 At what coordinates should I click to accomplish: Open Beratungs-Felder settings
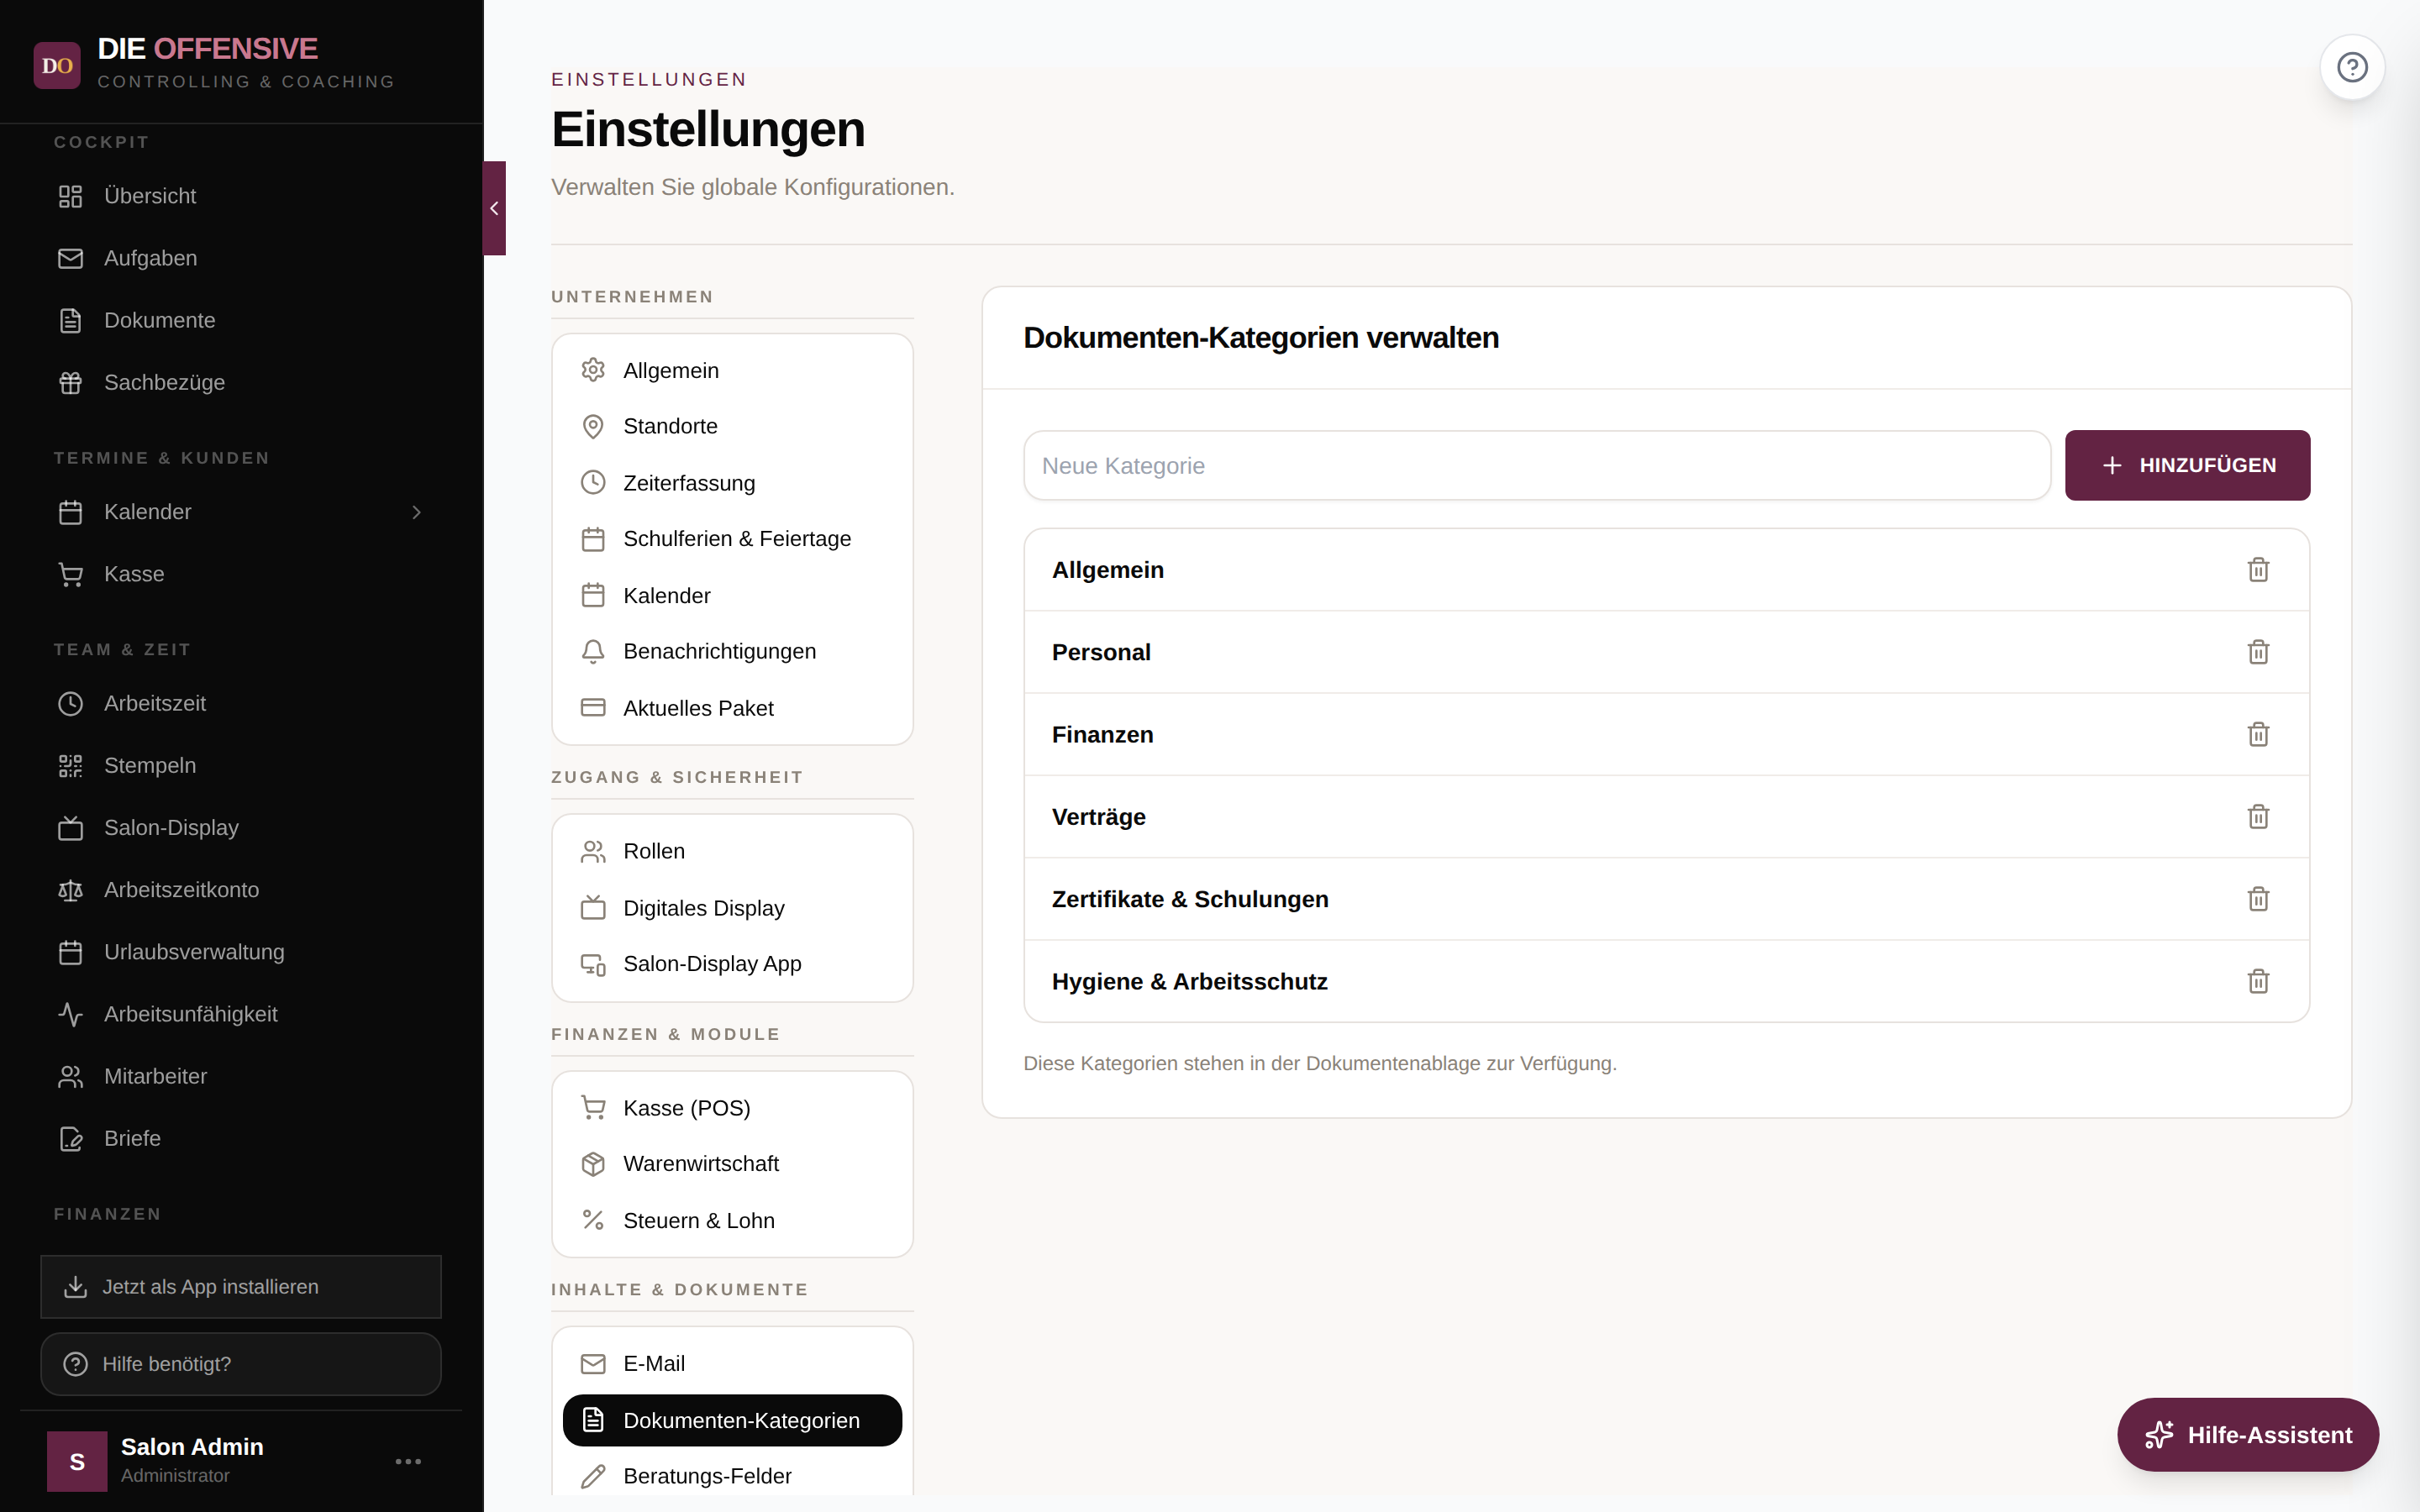tap(732, 1476)
